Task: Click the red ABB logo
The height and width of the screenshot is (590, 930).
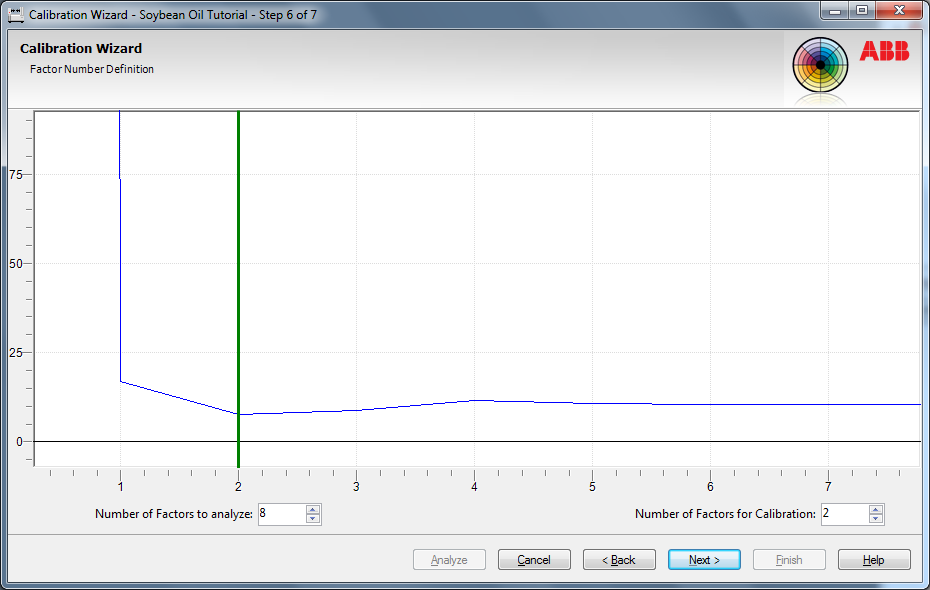Action: pyautogui.click(x=884, y=51)
